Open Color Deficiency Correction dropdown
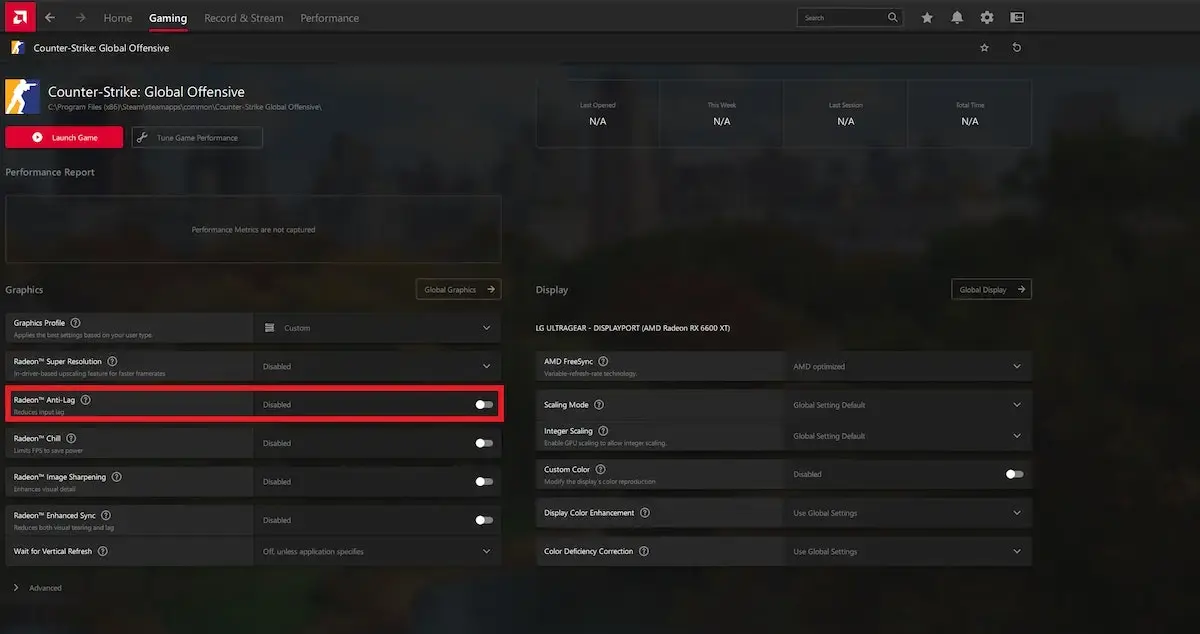Screen dimensions: 1200x634 coord(908,551)
